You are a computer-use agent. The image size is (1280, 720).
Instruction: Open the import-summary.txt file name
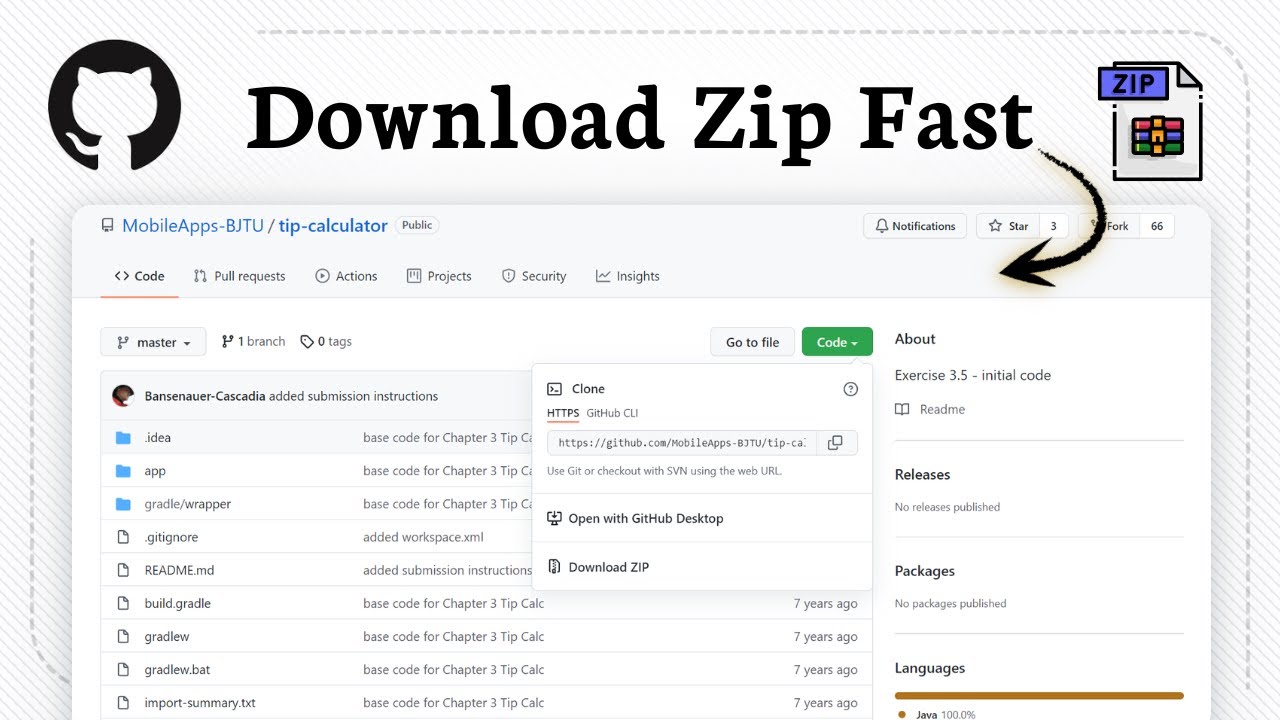point(200,702)
